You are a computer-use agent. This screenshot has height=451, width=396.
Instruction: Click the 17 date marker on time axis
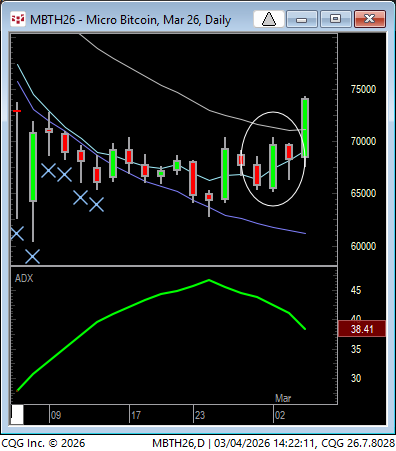point(136,415)
